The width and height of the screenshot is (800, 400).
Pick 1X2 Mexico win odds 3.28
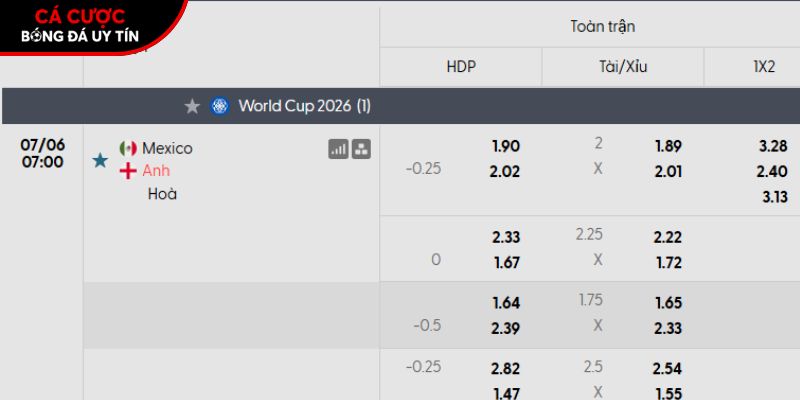[x=773, y=146]
